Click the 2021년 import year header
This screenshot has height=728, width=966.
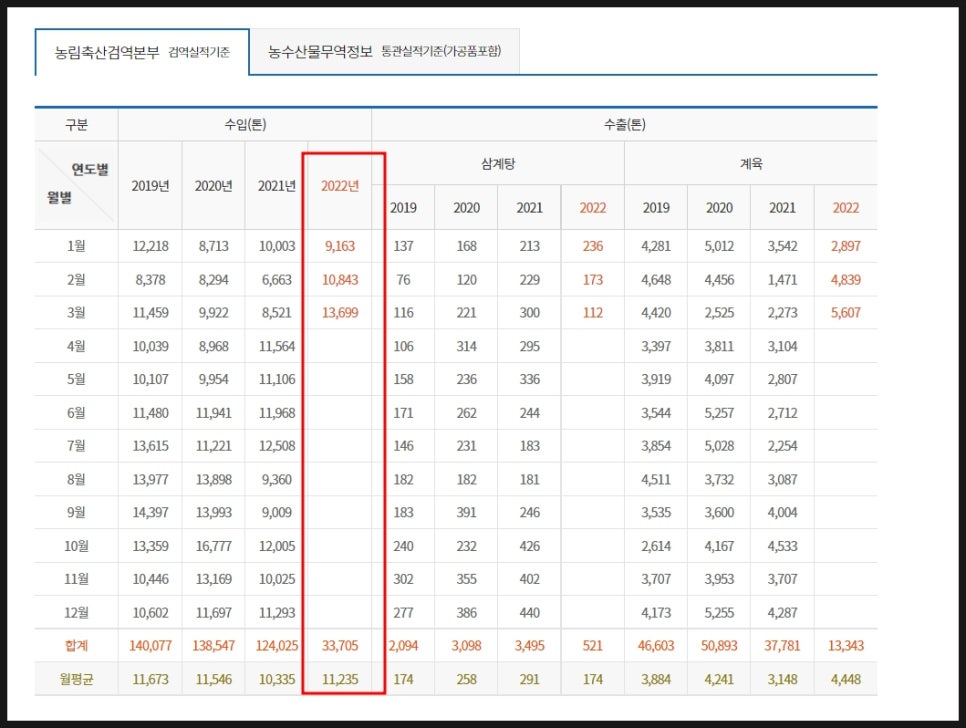tap(277, 186)
